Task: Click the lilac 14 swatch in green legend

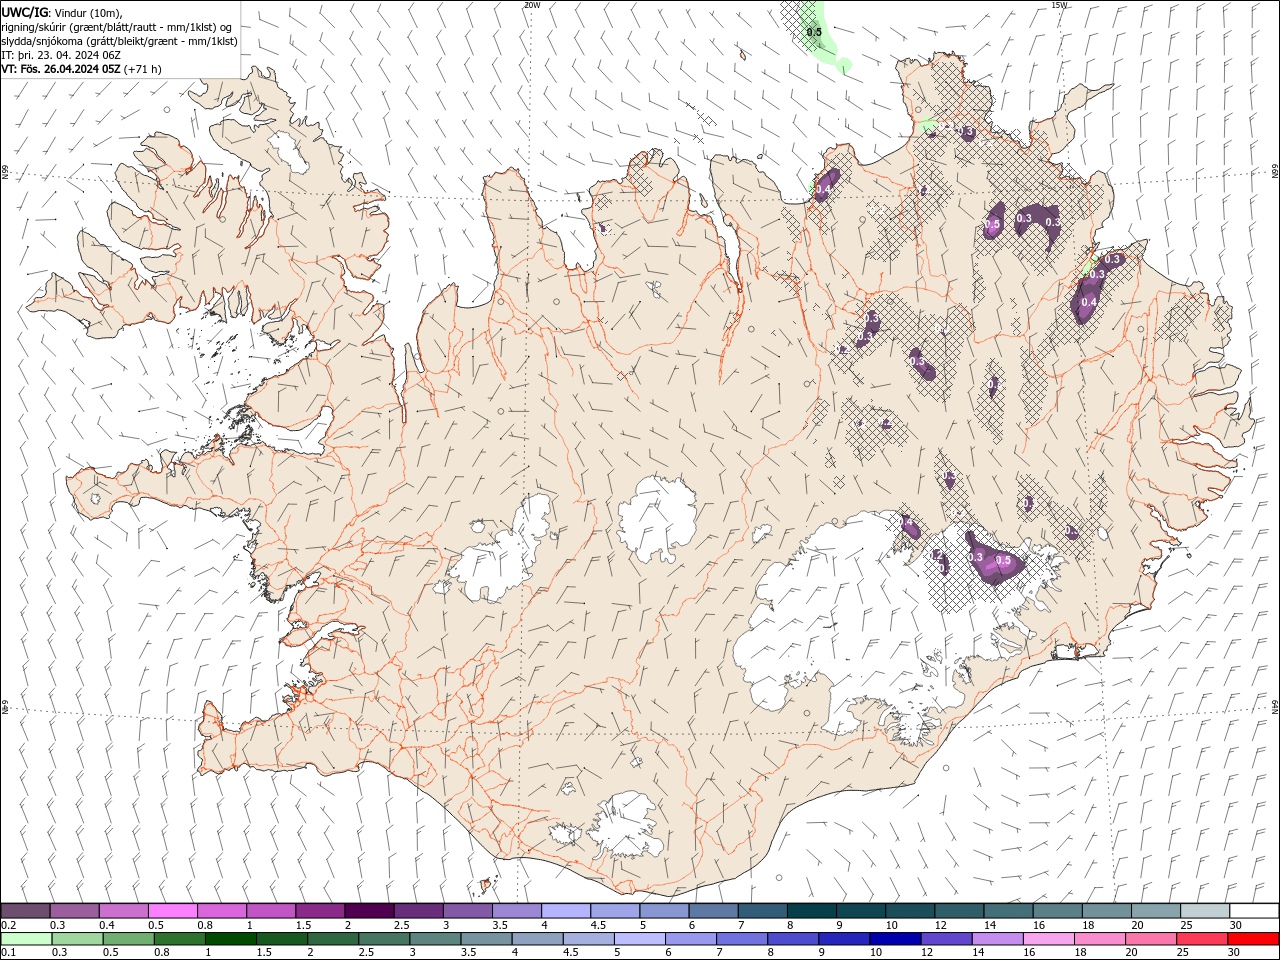Action: point(997,939)
